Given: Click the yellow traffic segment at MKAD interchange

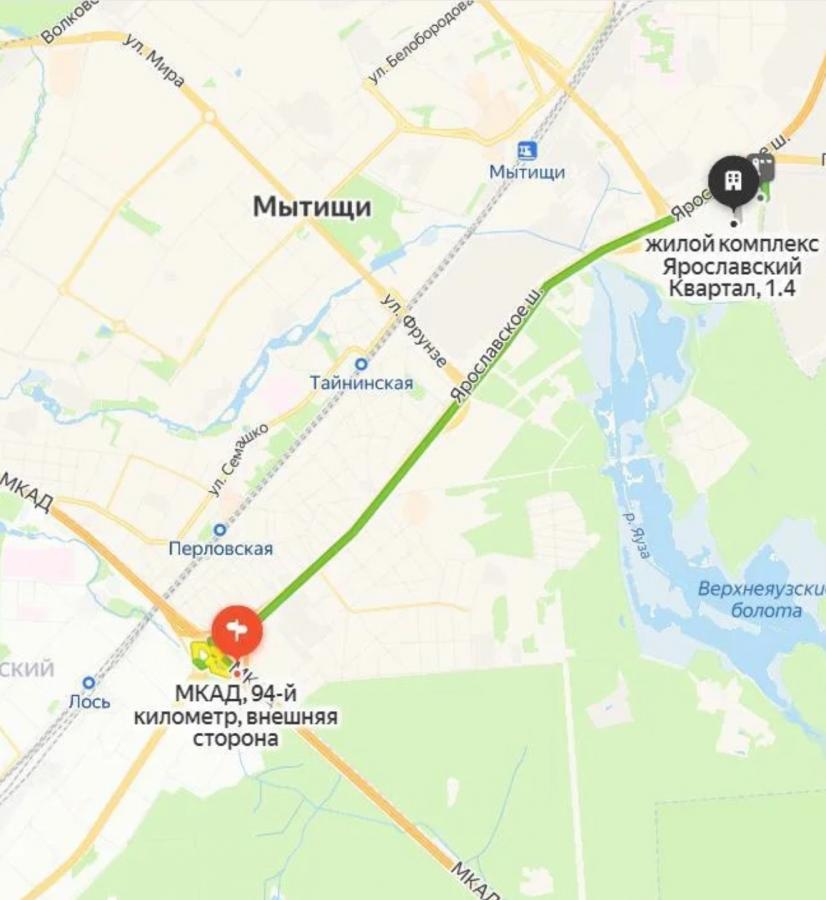Looking at the screenshot, I should pyautogui.click(x=205, y=656).
